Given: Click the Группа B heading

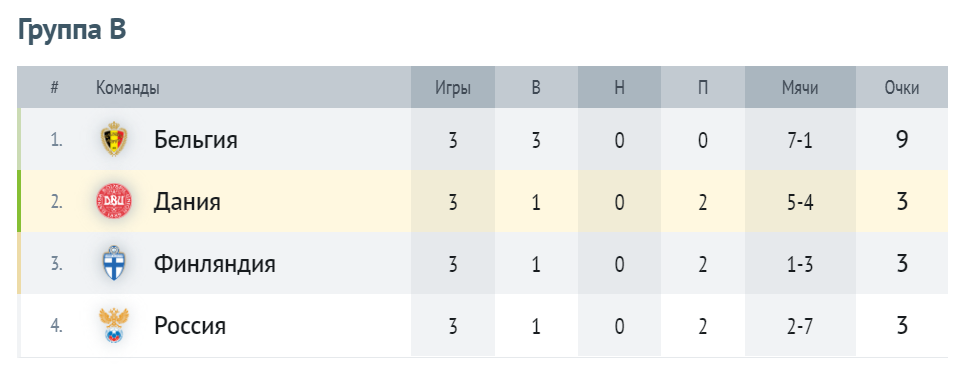Looking at the screenshot, I should (72, 29).
